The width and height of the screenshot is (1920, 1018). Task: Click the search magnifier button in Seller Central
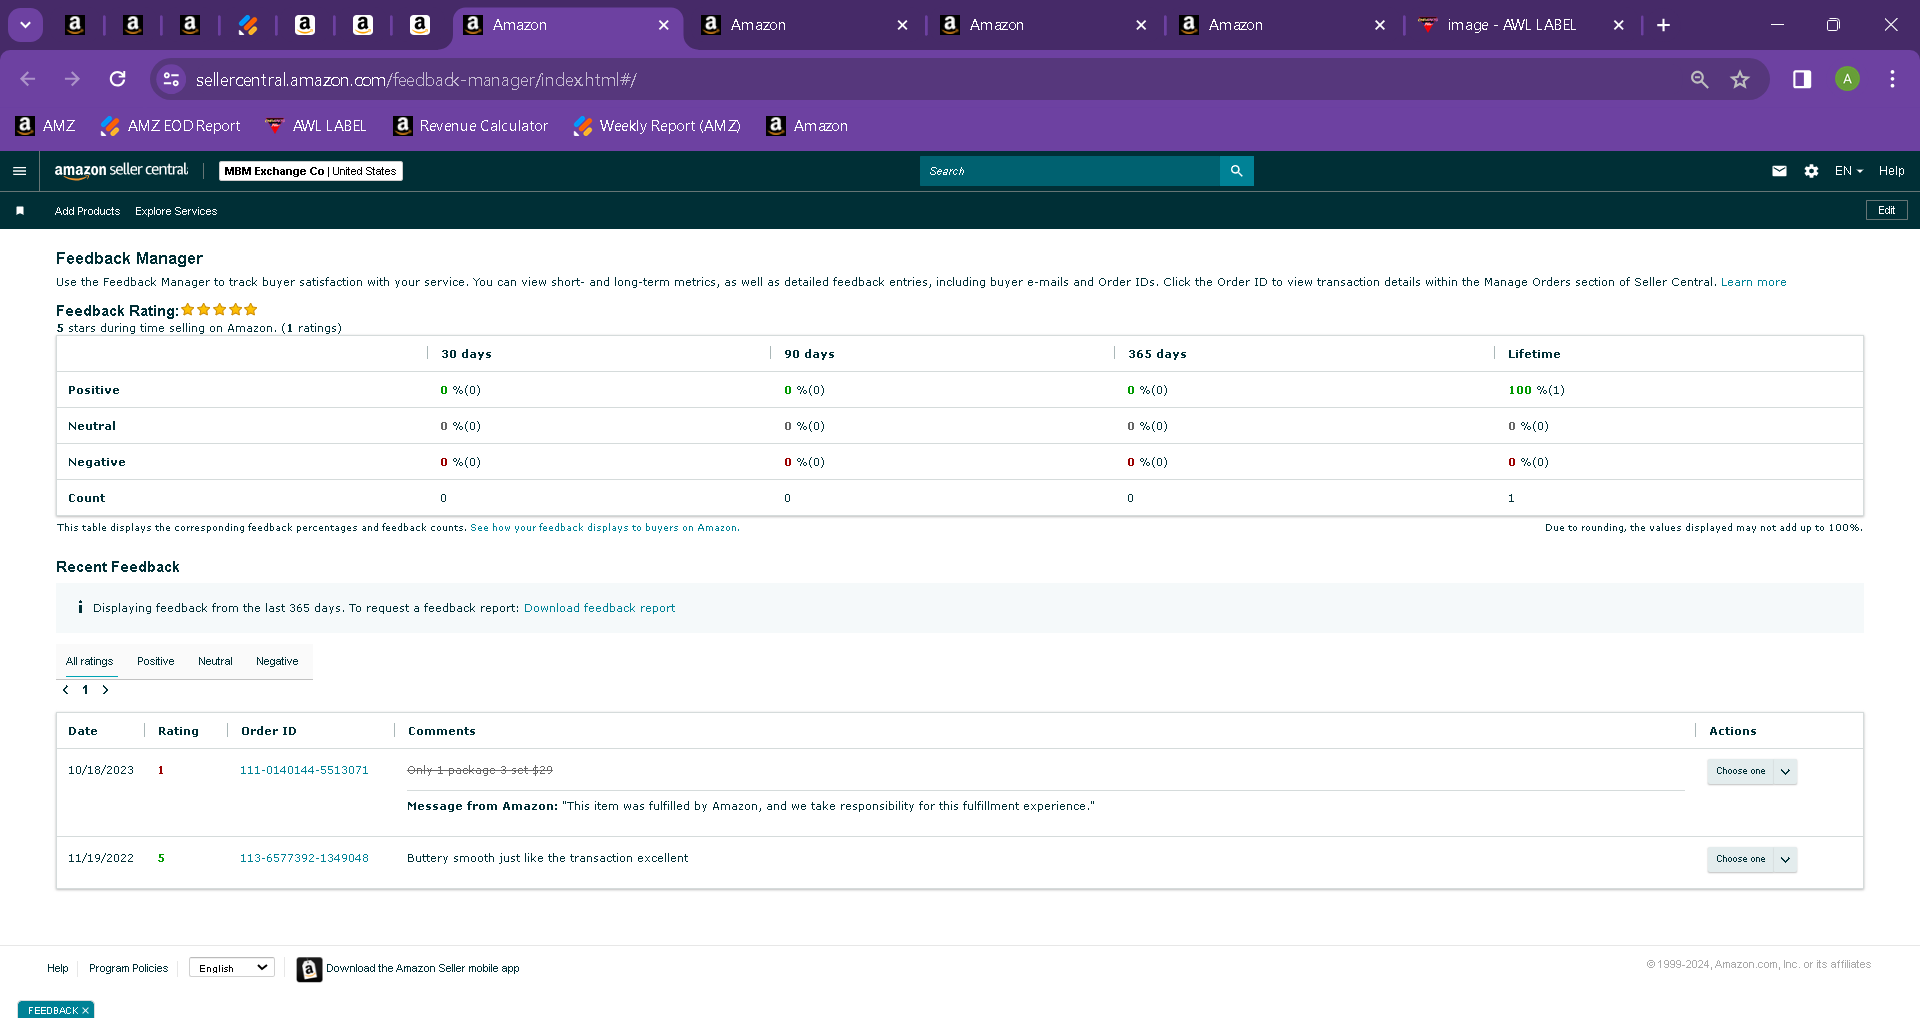click(1236, 171)
